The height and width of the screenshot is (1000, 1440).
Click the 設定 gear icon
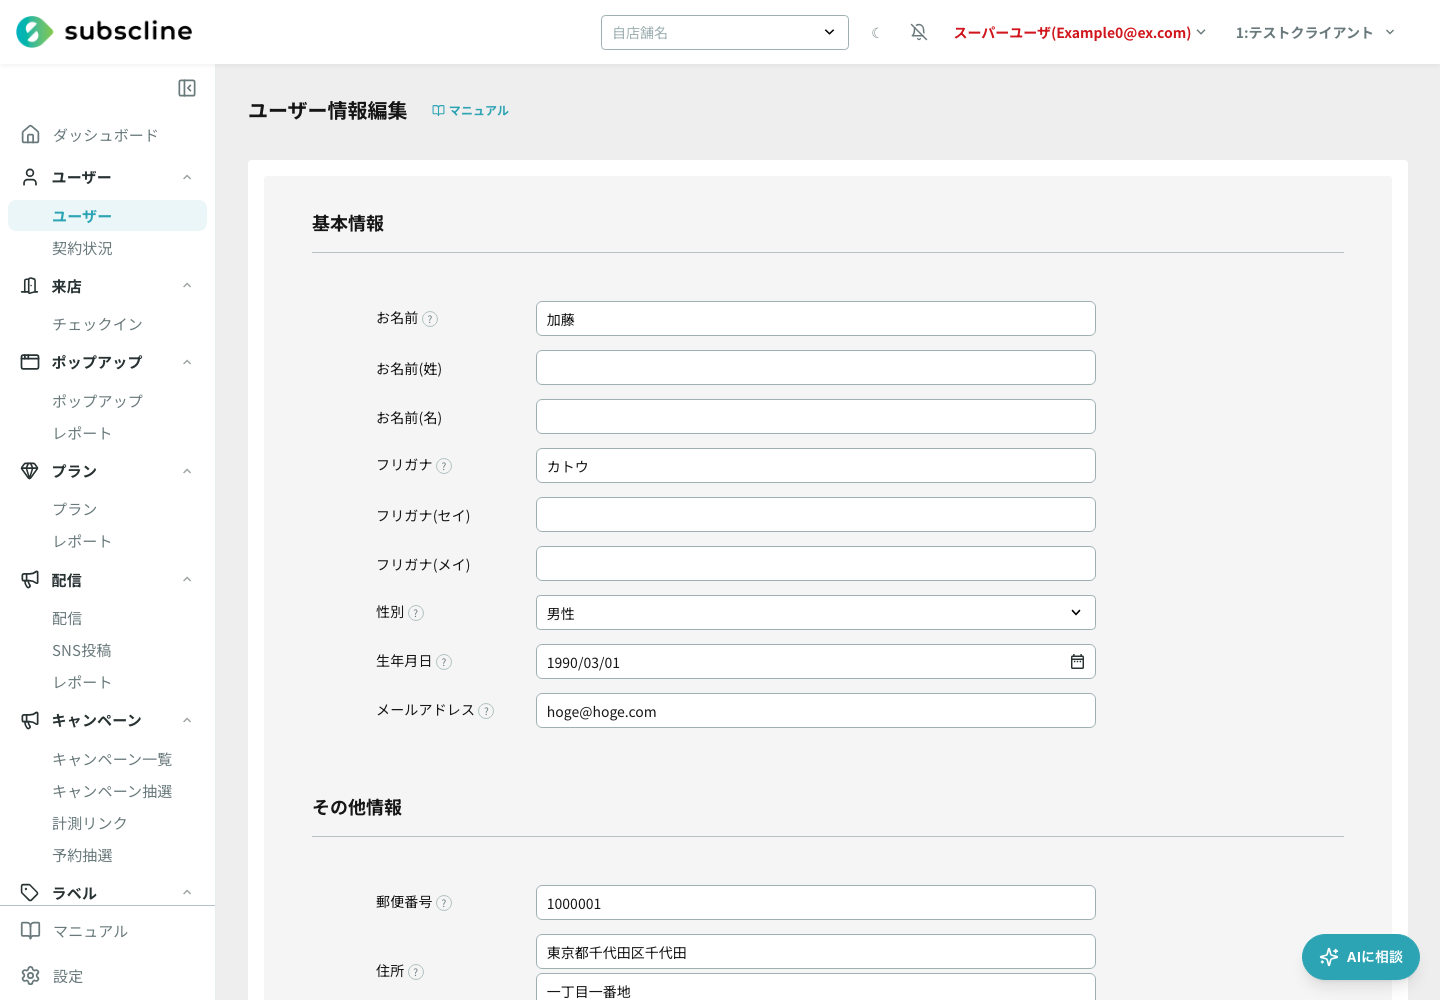click(x=31, y=976)
